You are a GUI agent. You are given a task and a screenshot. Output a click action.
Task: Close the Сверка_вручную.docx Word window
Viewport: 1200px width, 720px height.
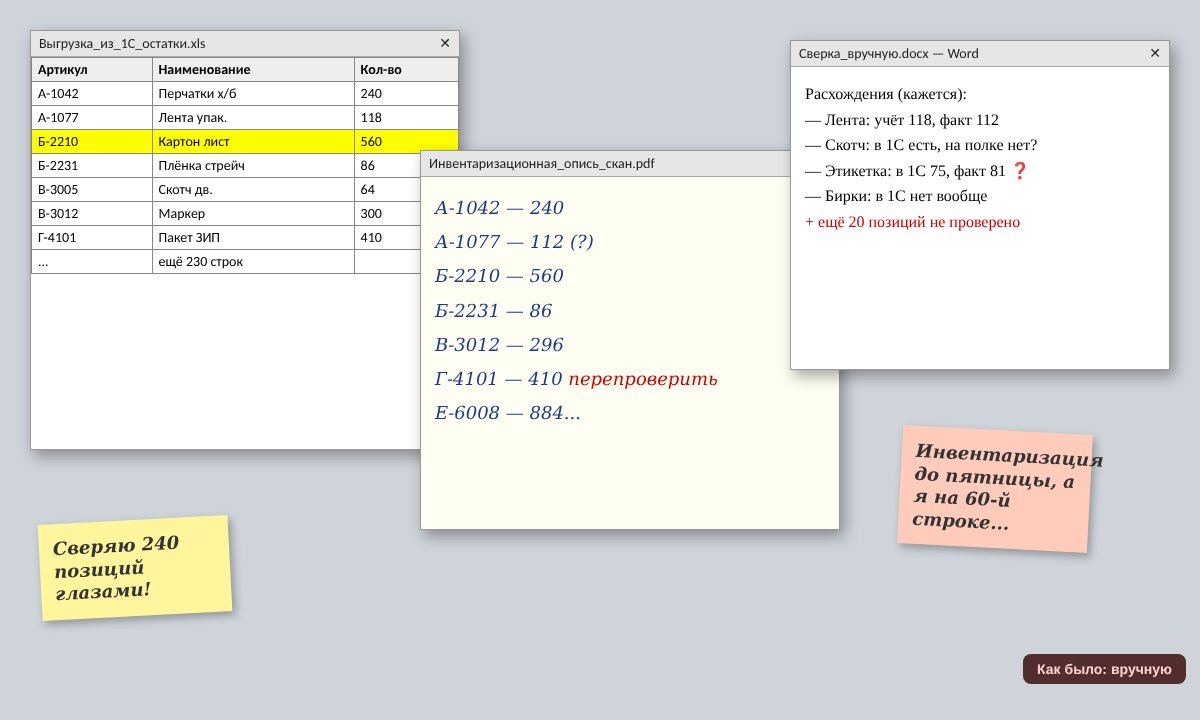pyautogui.click(x=1155, y=53)
